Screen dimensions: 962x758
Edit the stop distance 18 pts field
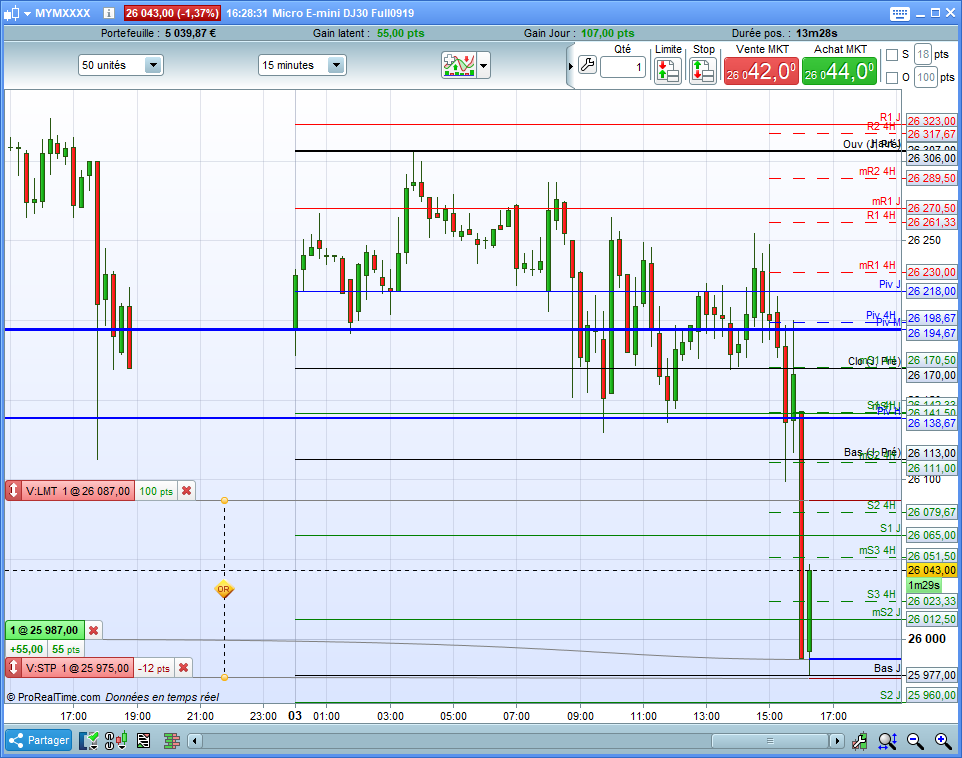[923, 55]
